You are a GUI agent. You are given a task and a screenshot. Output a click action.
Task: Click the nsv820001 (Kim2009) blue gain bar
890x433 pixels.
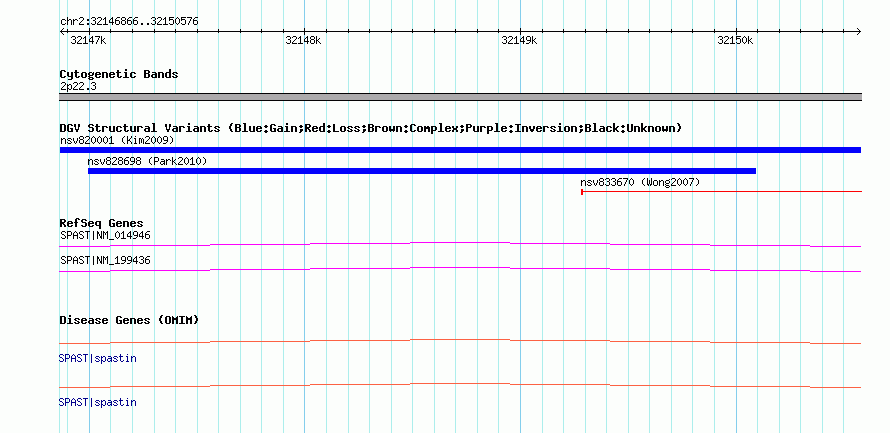pyautogui.click(x=460, y=150)
